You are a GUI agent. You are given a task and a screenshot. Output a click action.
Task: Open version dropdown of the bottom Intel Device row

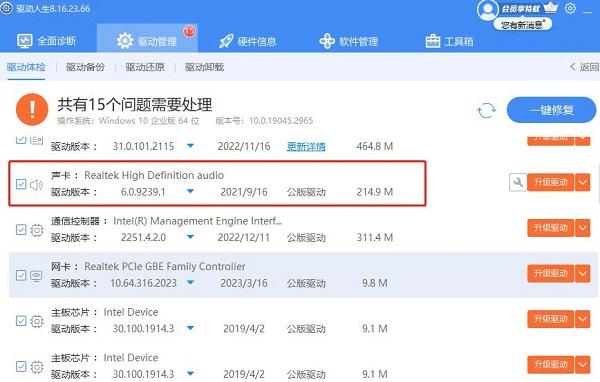pos(190,374)
